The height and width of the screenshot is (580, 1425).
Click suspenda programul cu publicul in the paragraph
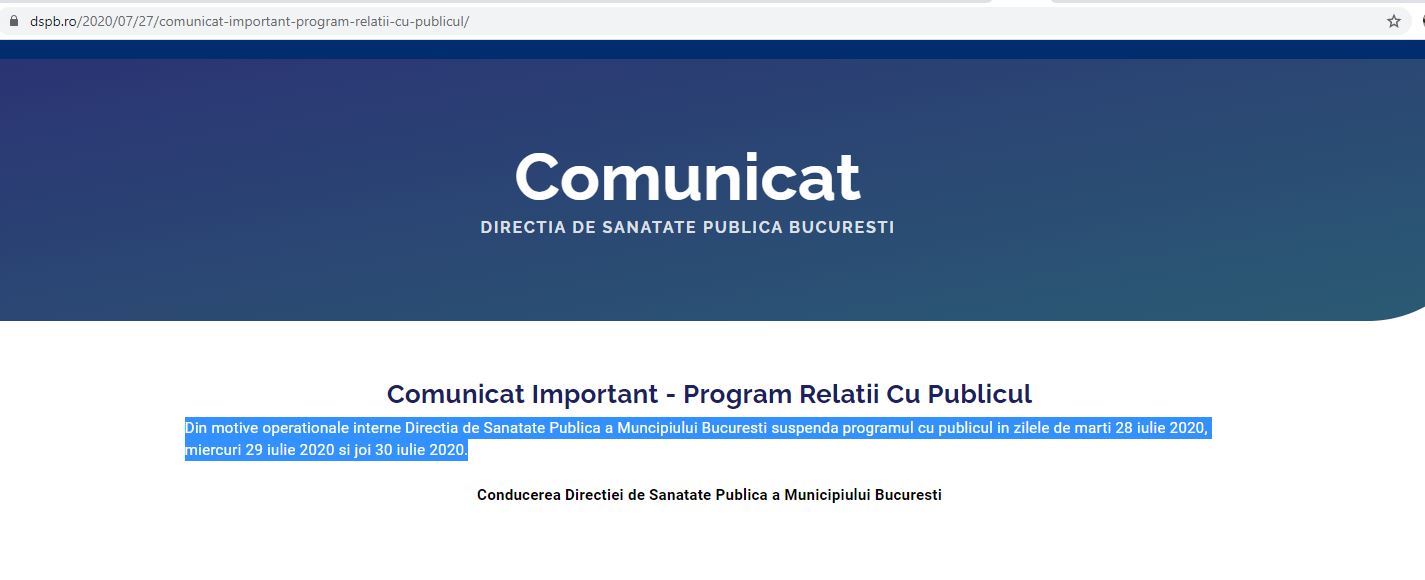(882, 429)
